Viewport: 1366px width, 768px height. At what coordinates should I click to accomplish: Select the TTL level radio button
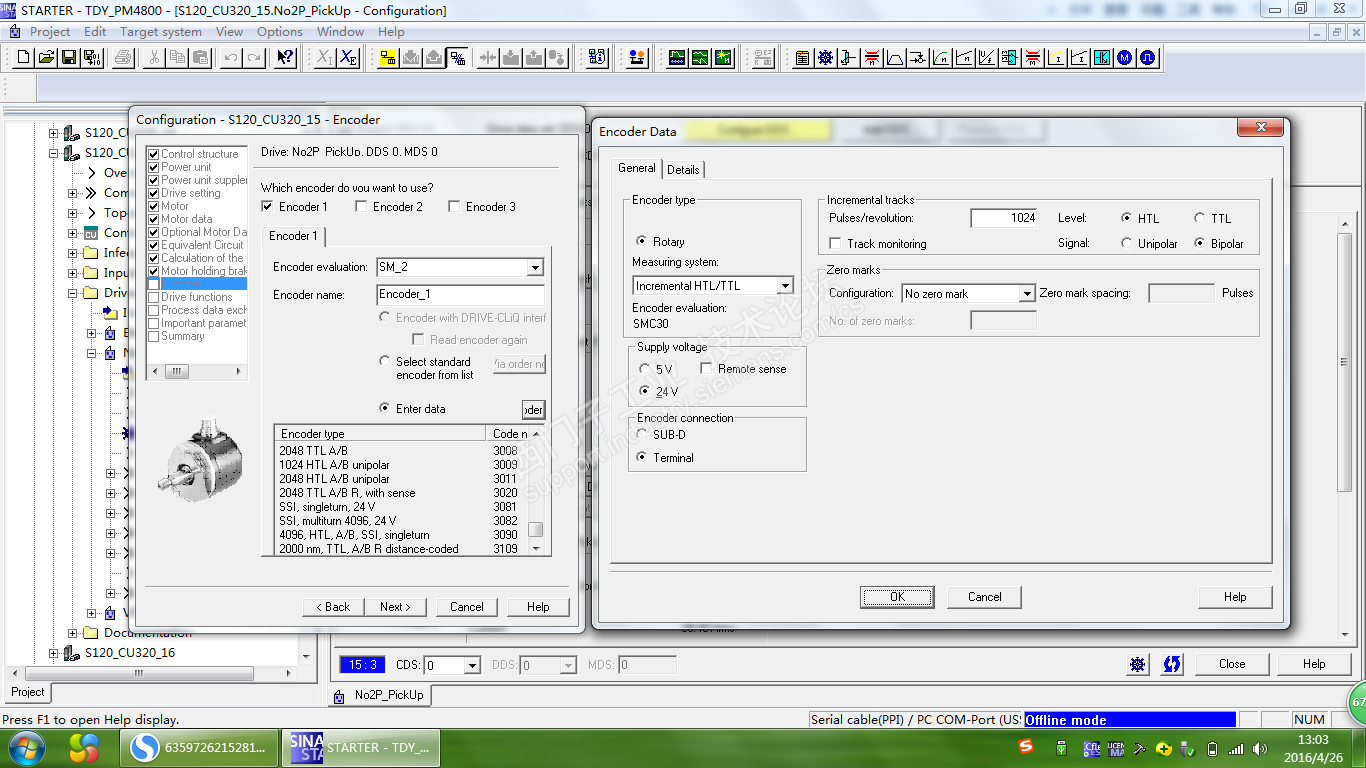(1200, 218)
